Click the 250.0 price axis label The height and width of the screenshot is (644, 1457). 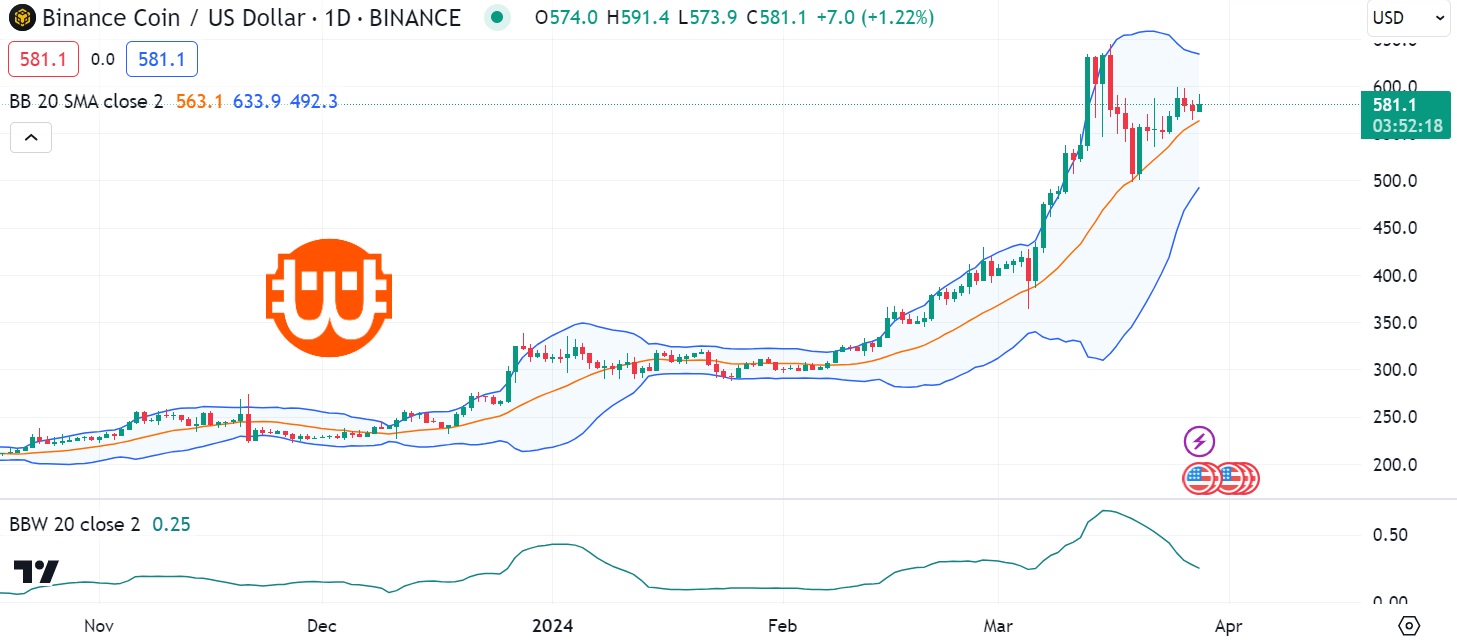1393,418
